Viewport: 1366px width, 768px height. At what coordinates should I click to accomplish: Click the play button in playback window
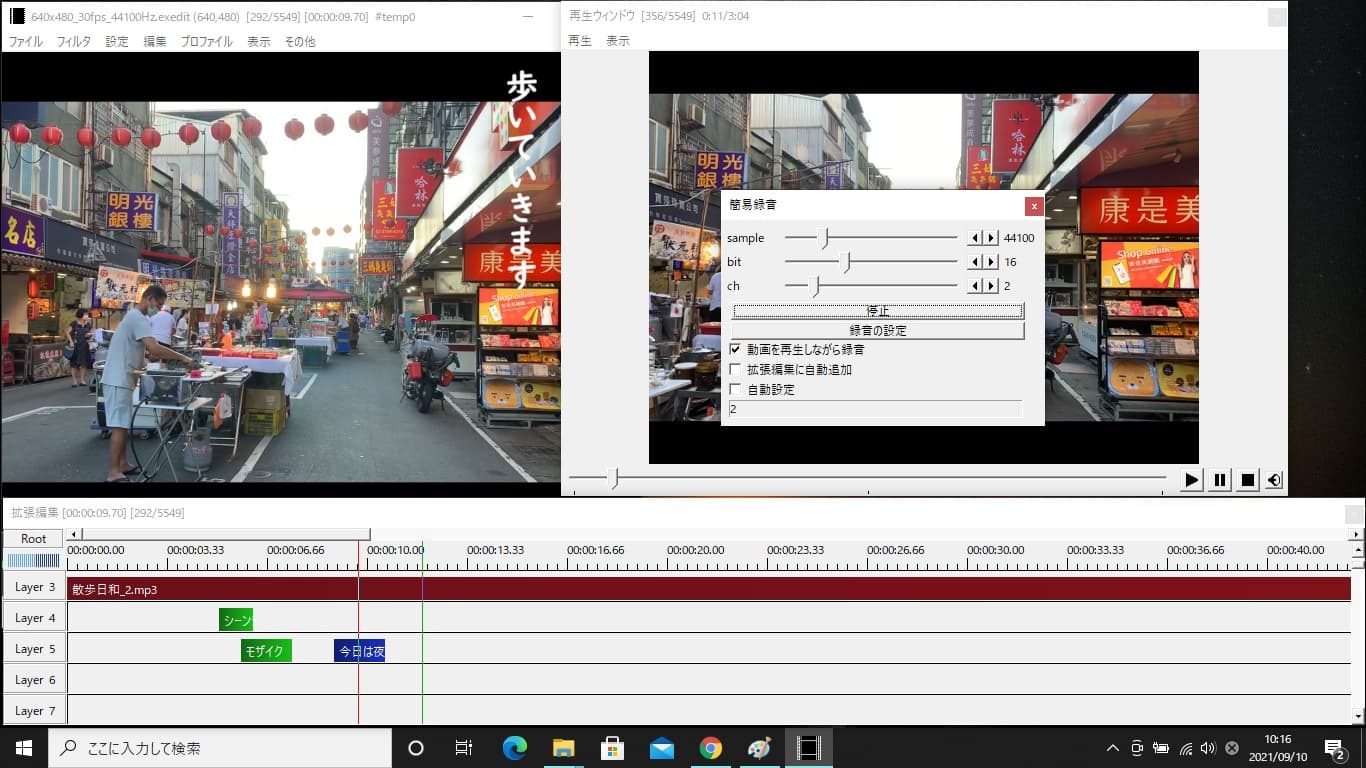[x=1191, y=480]
